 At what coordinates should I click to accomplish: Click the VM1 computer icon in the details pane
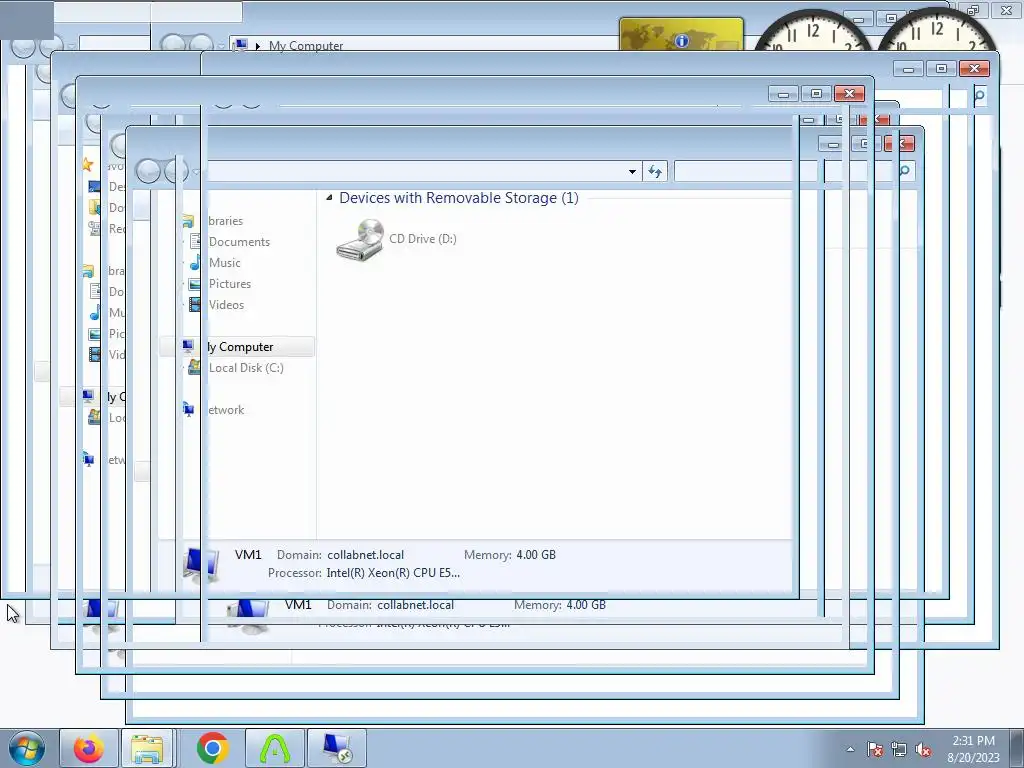click(x=200, y=564)
